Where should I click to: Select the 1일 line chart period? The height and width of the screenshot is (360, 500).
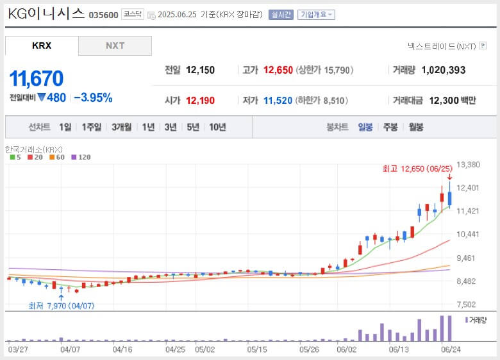coord(65,127)
